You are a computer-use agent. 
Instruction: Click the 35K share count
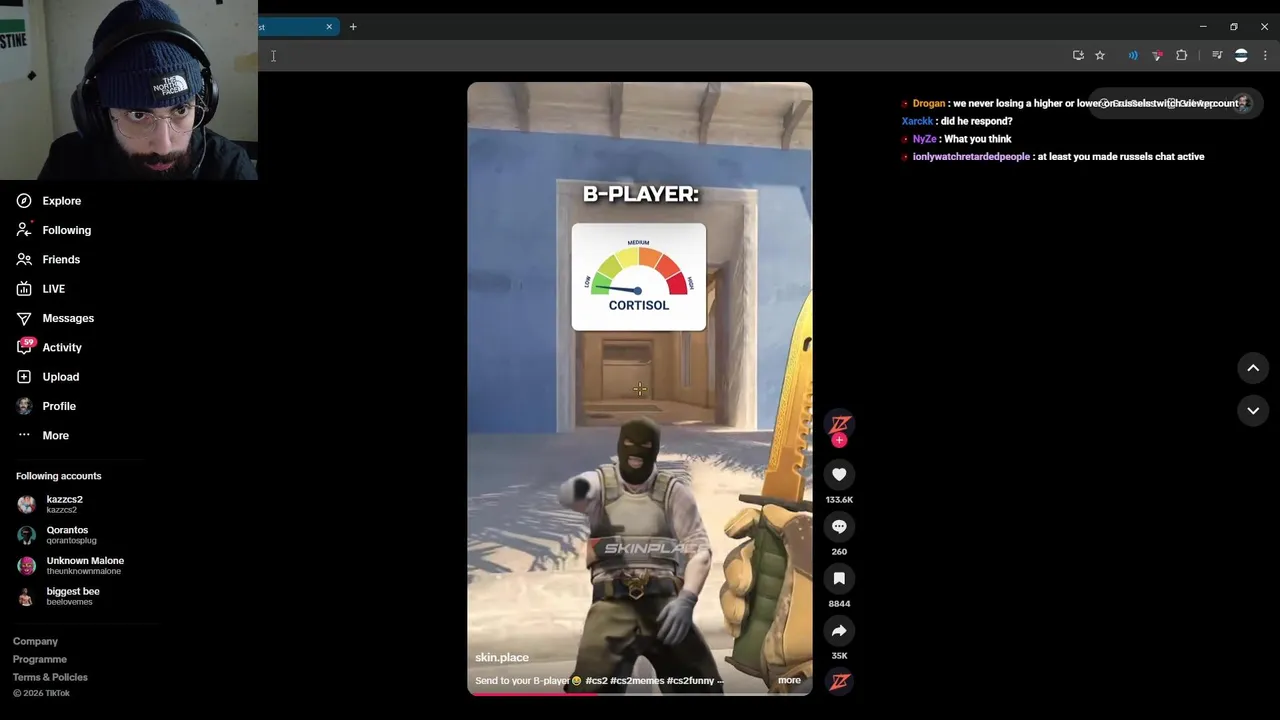coord(839,656)
